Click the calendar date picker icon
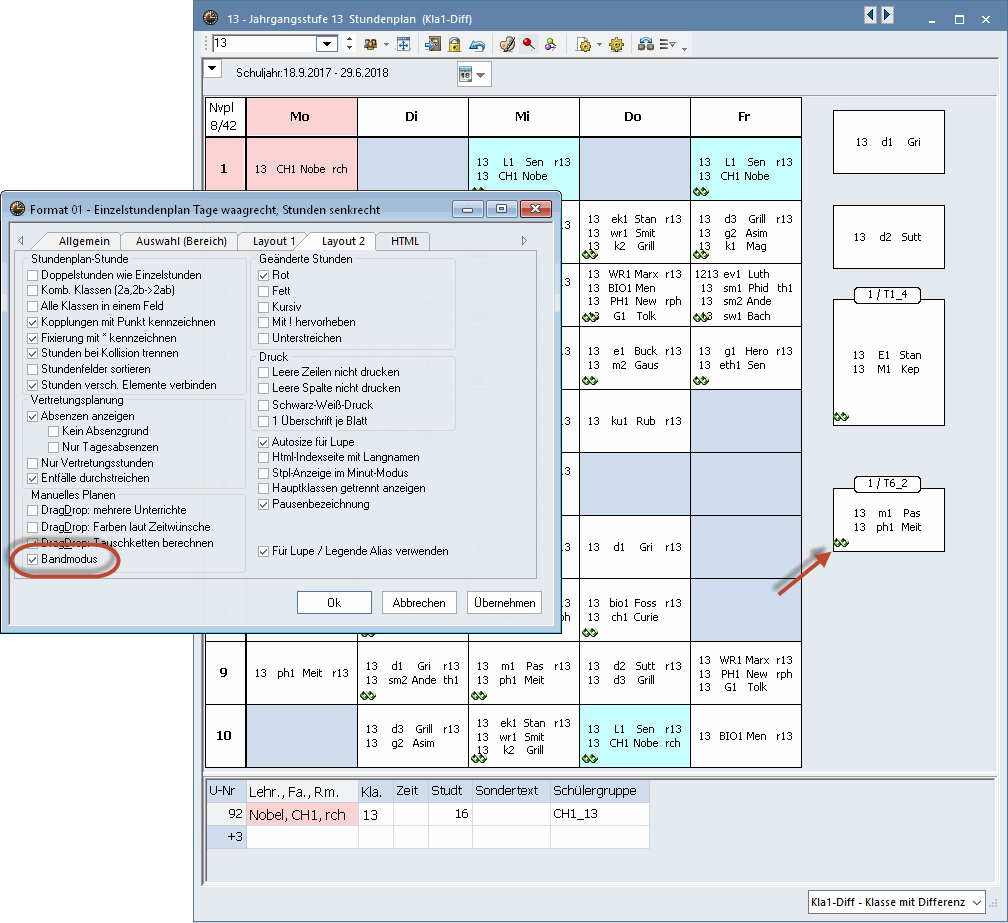 tap(465, 75)
